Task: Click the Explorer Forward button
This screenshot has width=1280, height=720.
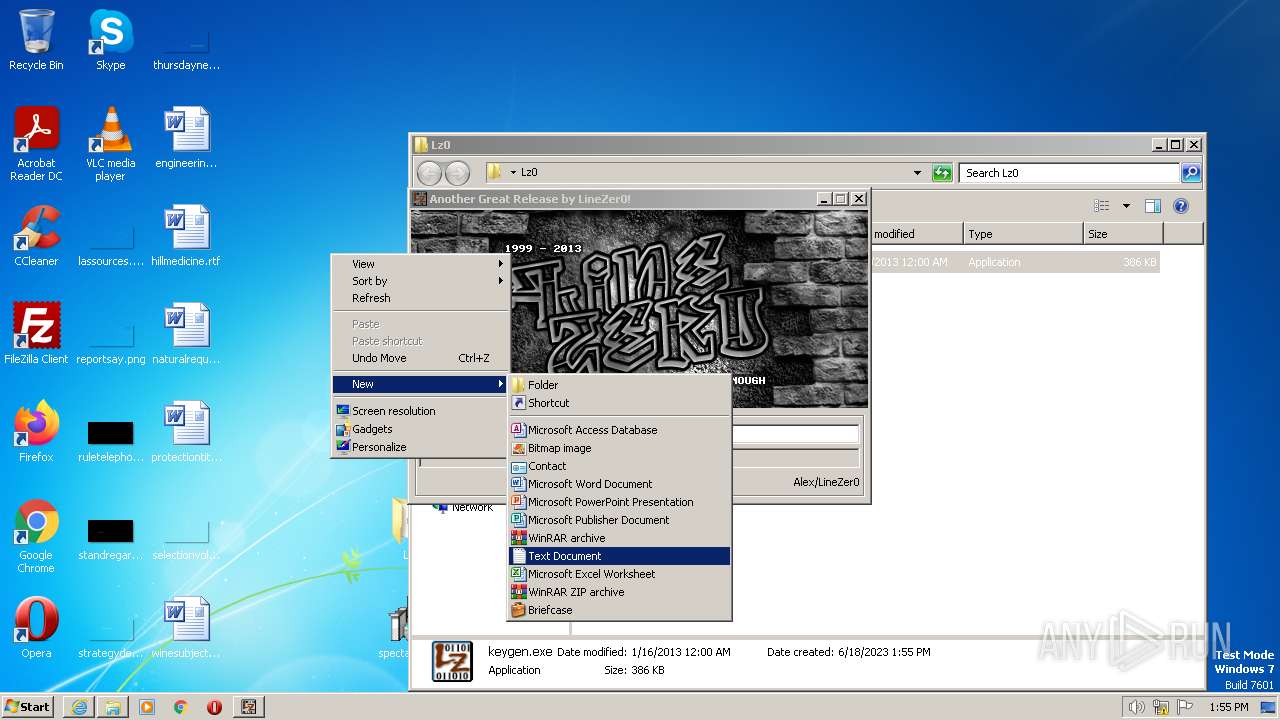Action: [x=457, y=173]
